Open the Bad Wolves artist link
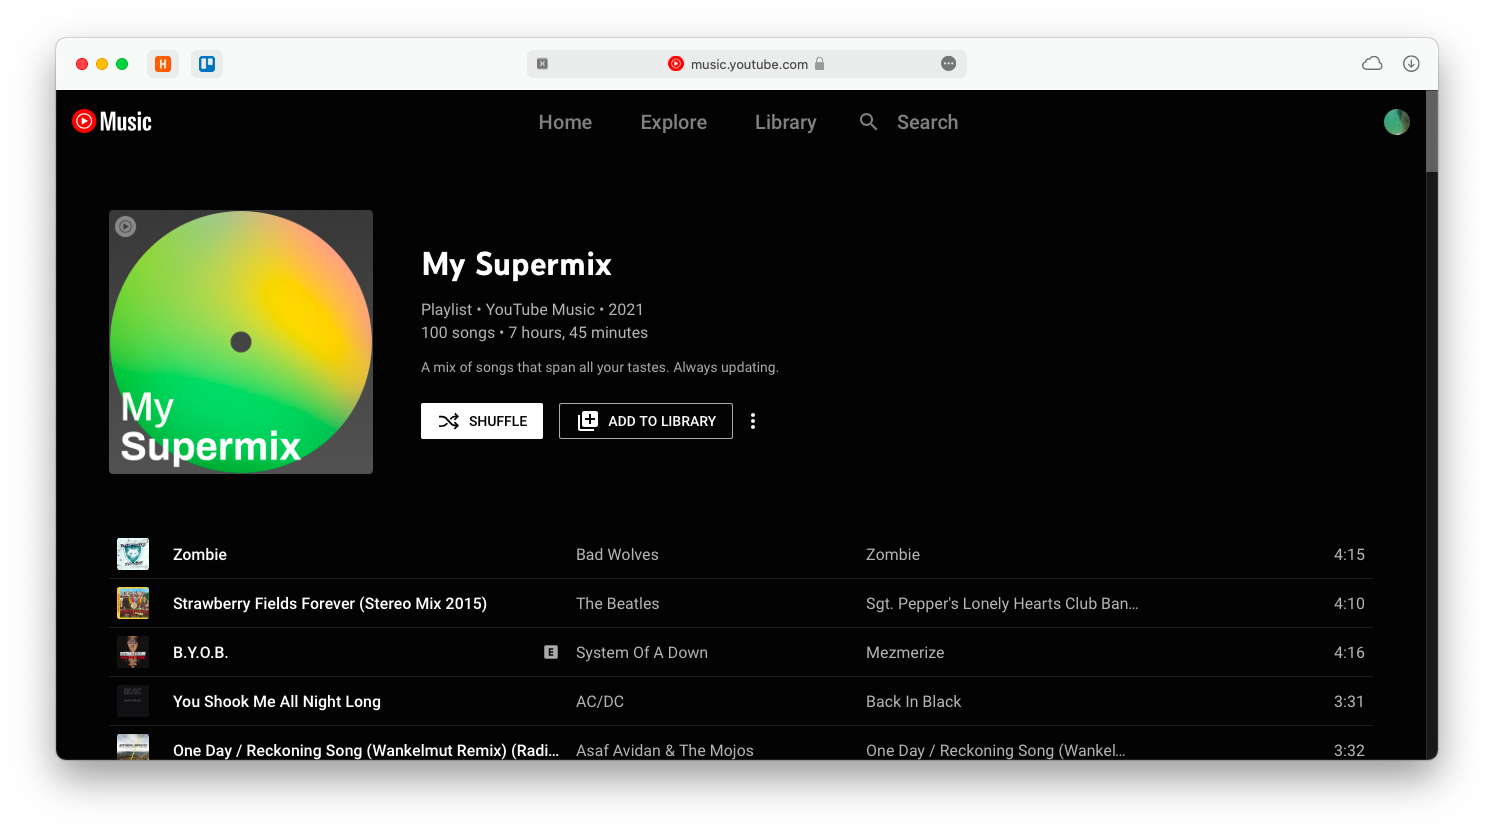 [617, 554]
